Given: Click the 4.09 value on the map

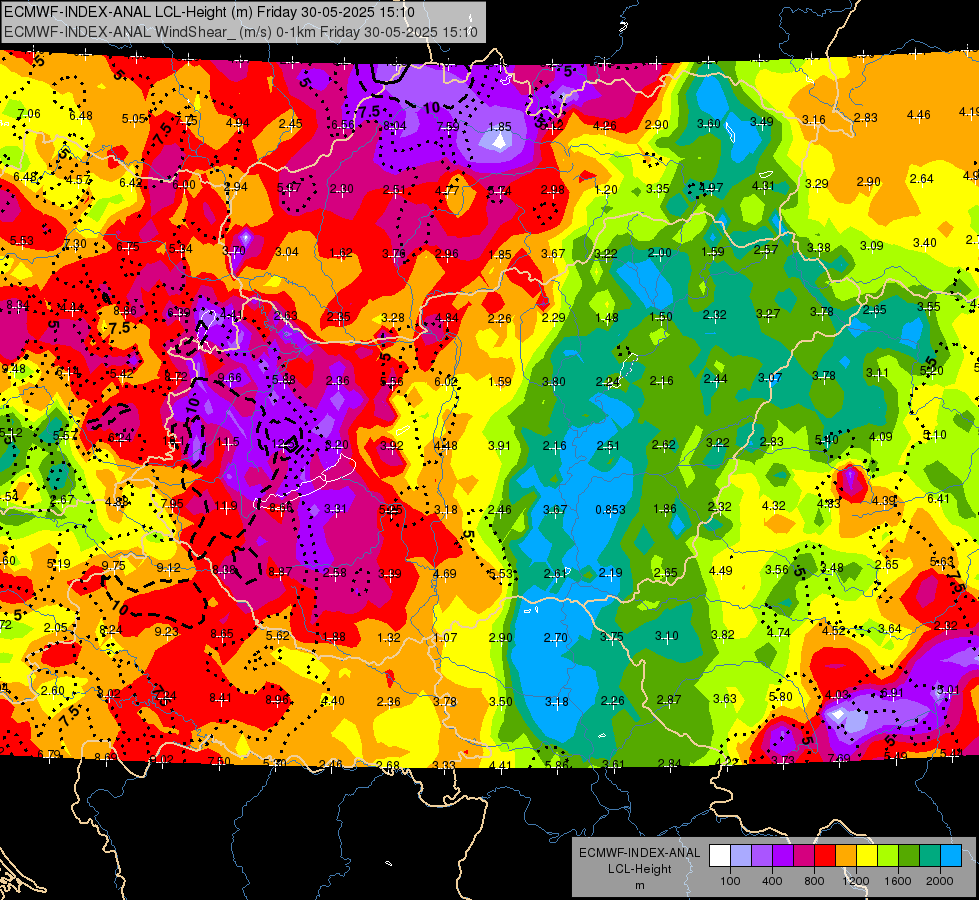Looking at the screenshot, I should point(881,437).
